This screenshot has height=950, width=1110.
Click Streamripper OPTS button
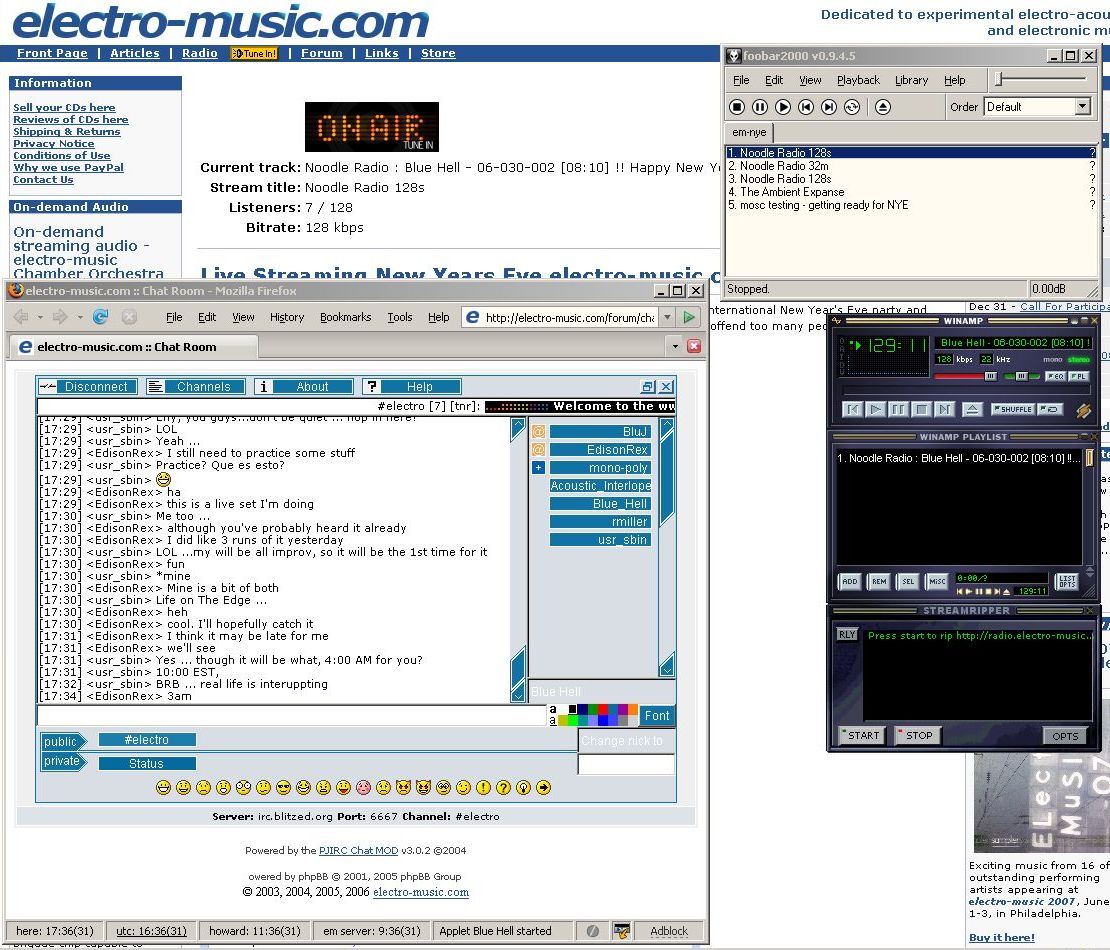1065,736
